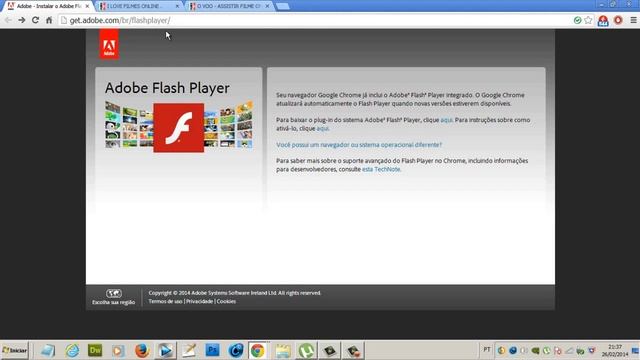
Task: Click second 'aqui' link for activation instructions
Action: 322,128
